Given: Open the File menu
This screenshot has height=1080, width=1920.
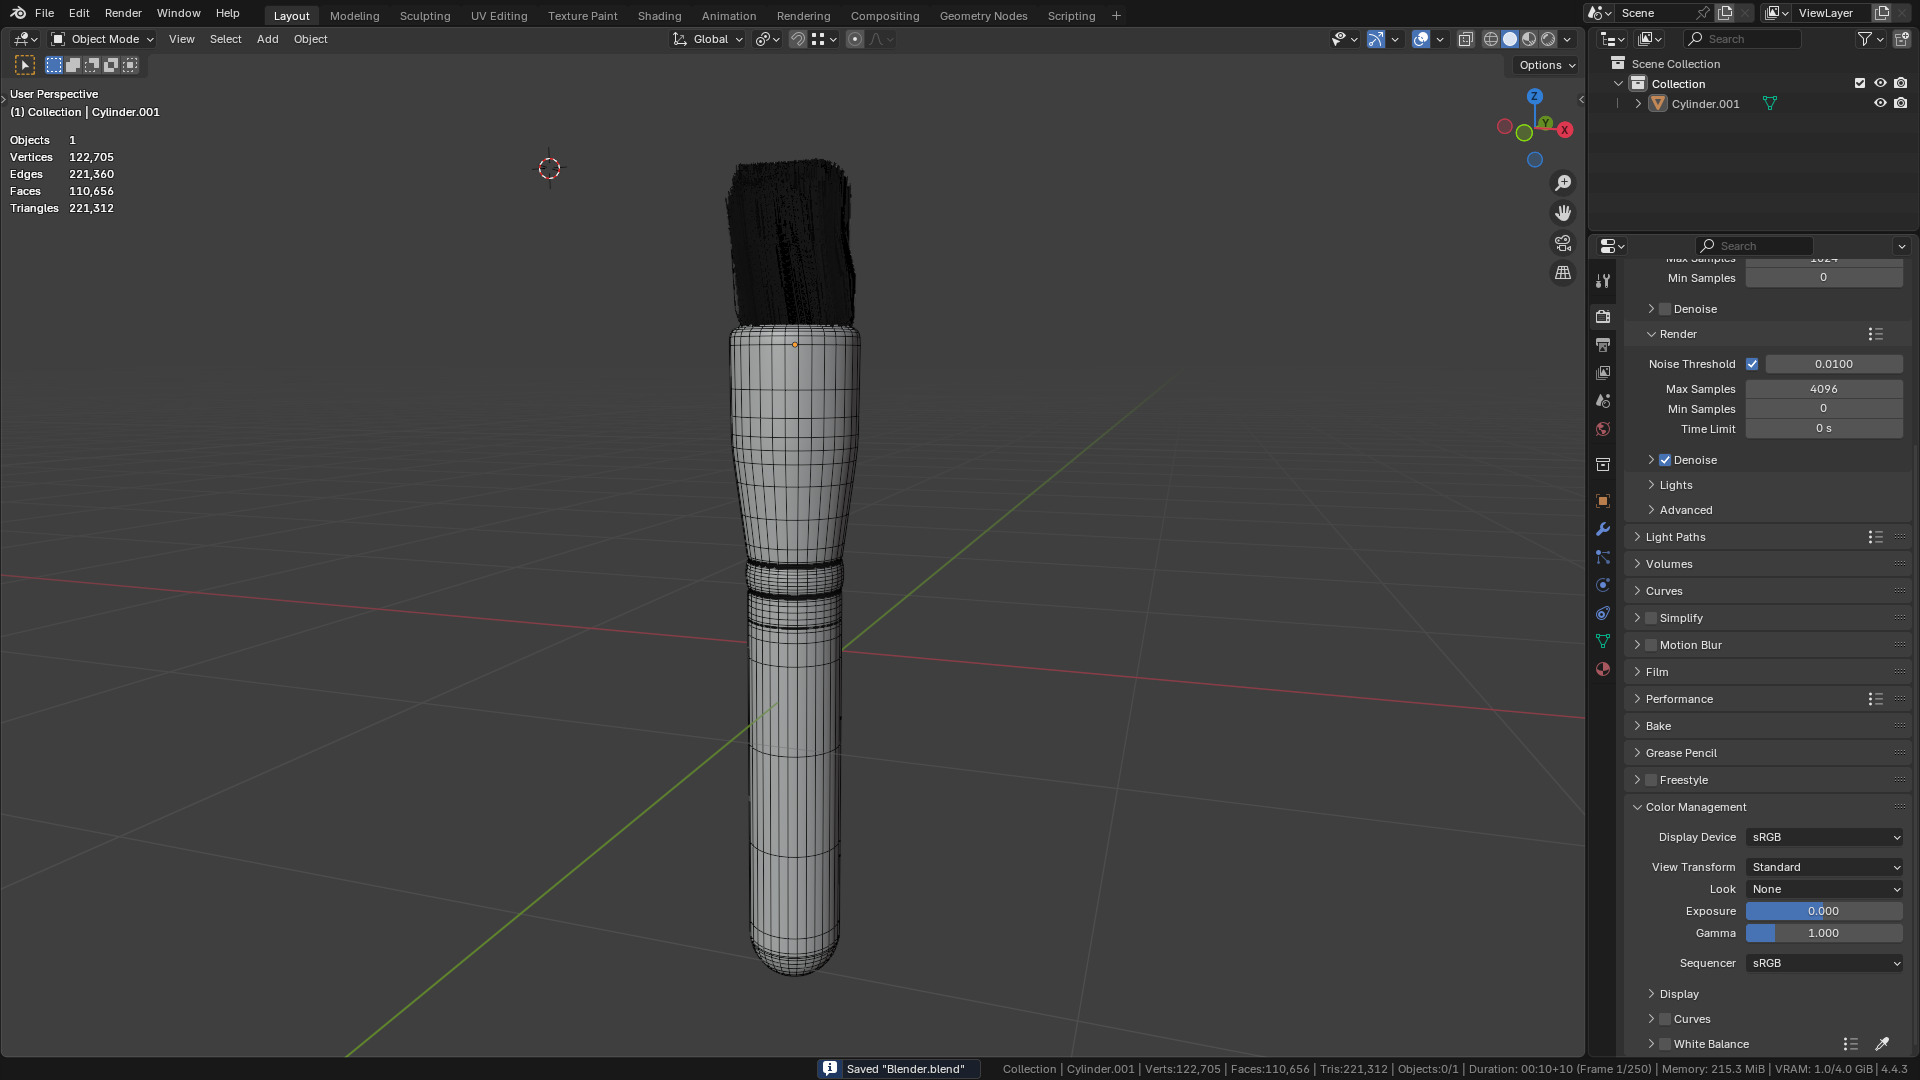Looking at the screenshot, I should click(44, 13).
